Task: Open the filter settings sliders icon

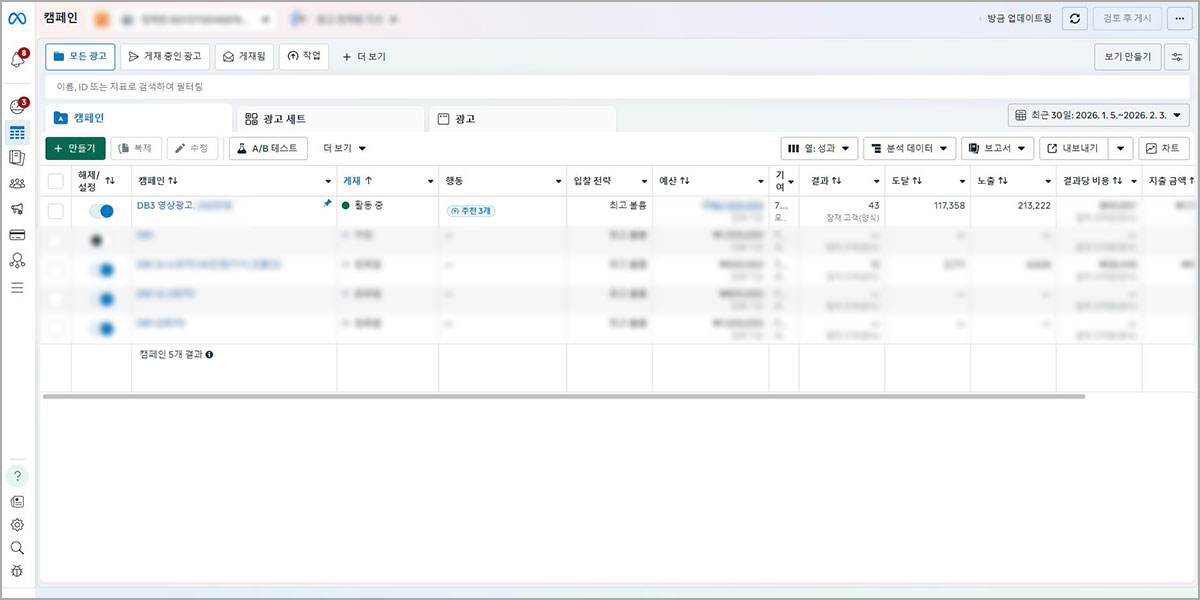Action: click(x=1177, y=57)
